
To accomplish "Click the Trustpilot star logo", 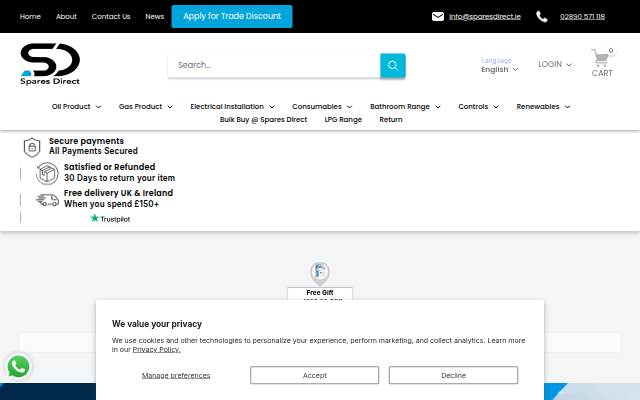I will click(x=110, y=219).
